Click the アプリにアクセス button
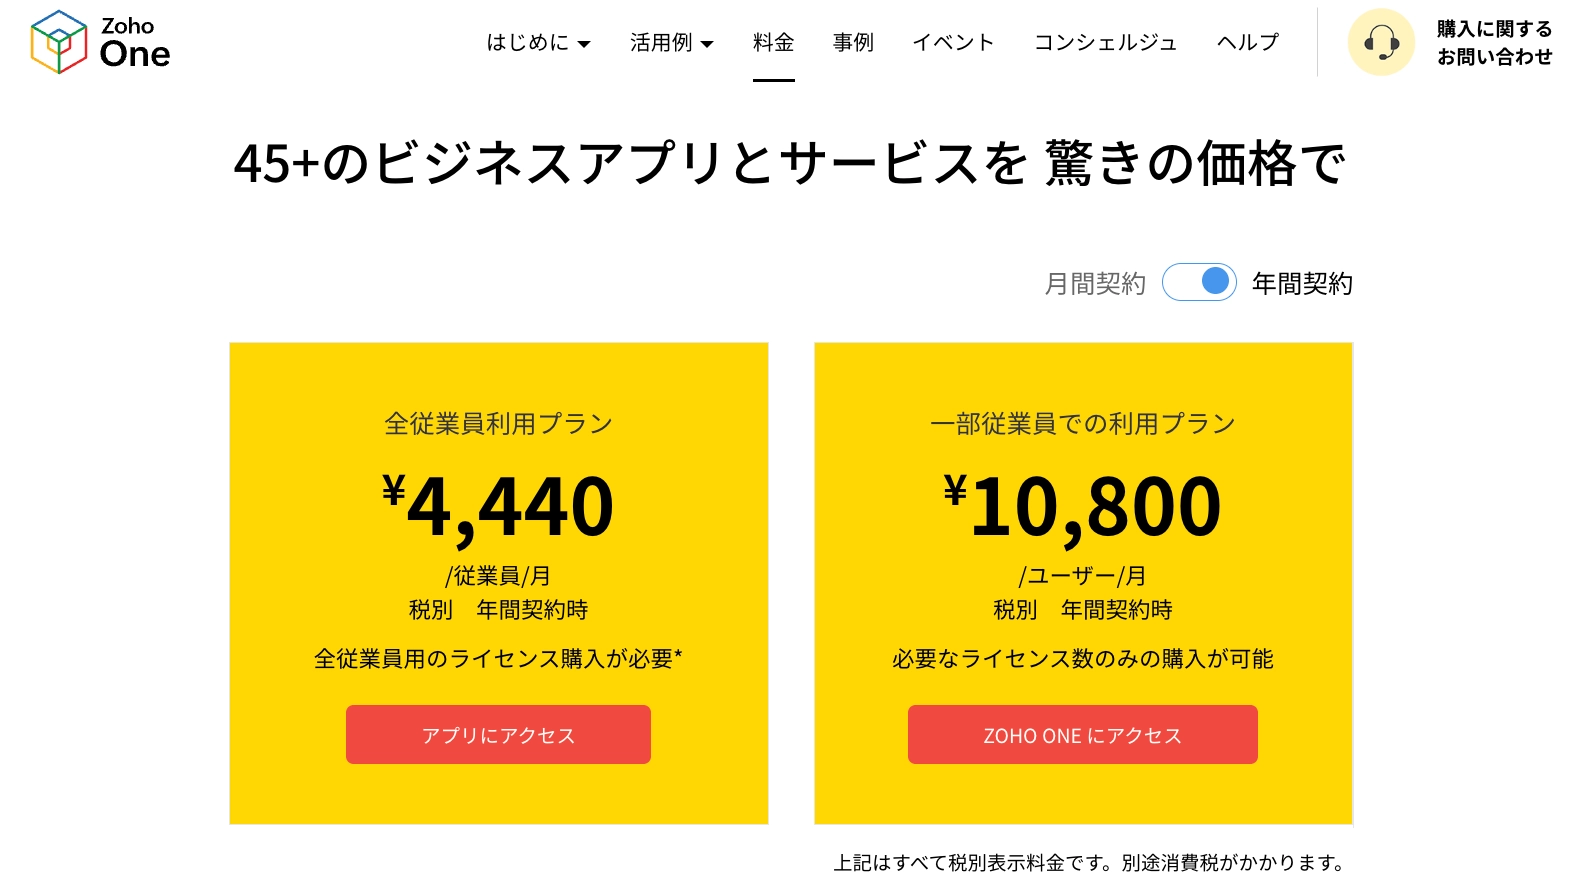The width and height of the screenshot is (1580, 884). (498, 735)
